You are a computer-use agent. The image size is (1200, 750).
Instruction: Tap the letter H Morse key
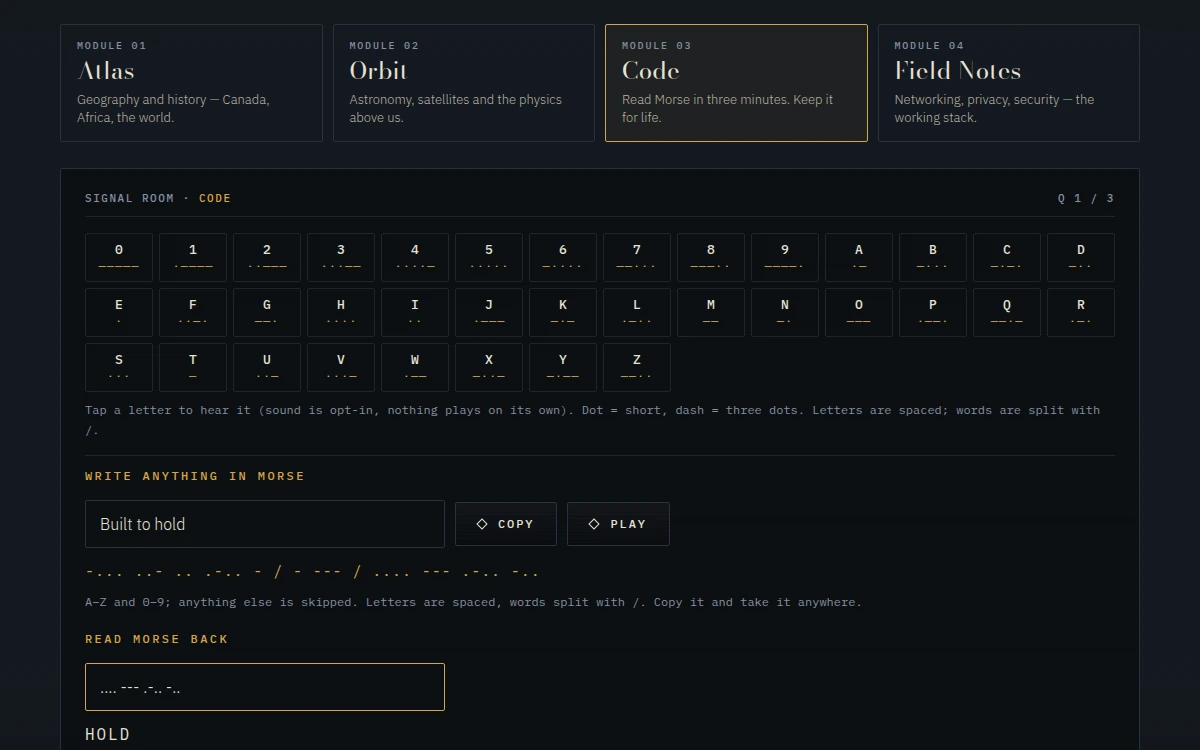pos(341,312)
